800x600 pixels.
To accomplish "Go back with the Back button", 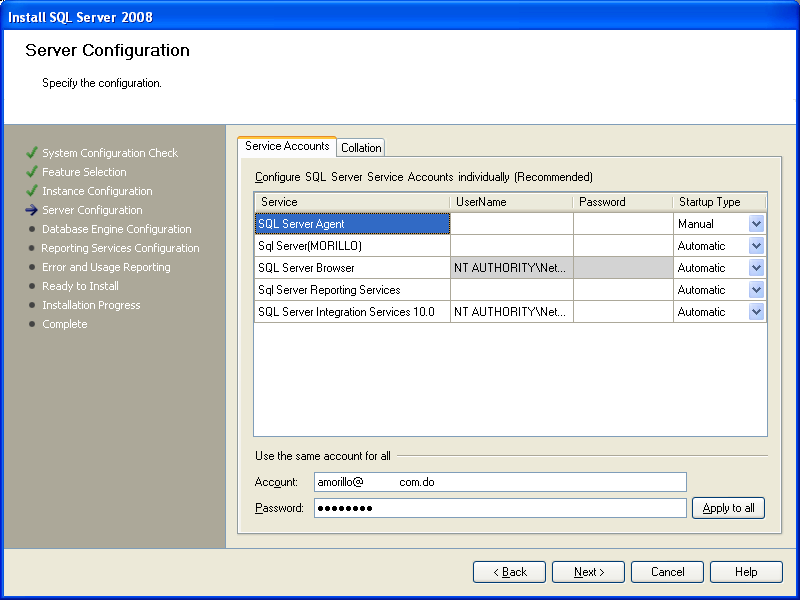I will click(x=509, y=572).
